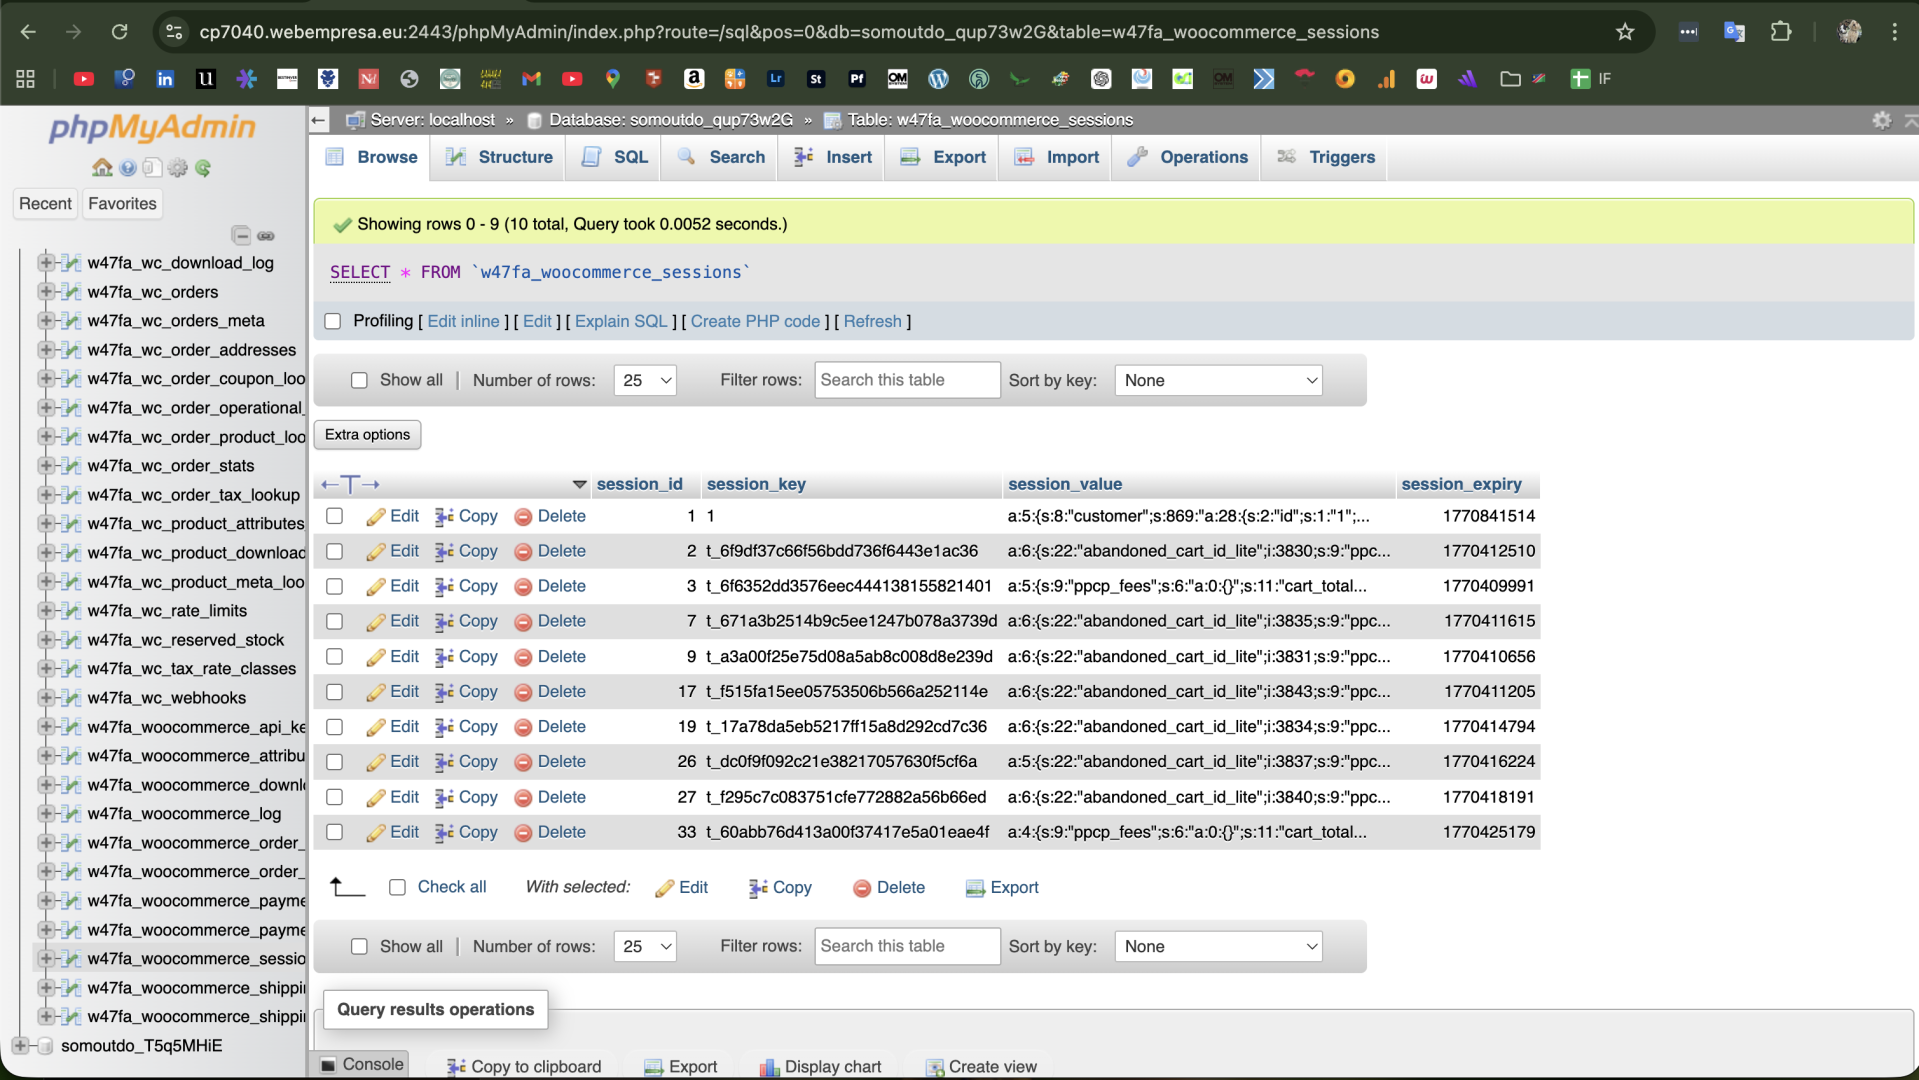The image size is (1919, 1080).
Task: Reload navigation panel with green refresh icon
Action: tap(203, 168)
